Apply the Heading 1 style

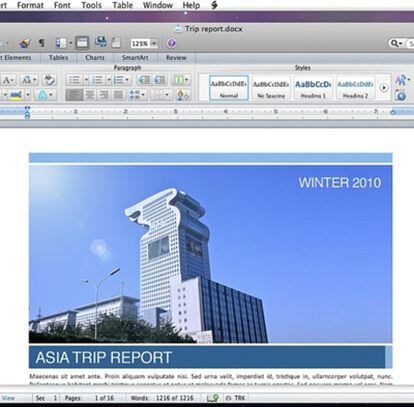312,88
